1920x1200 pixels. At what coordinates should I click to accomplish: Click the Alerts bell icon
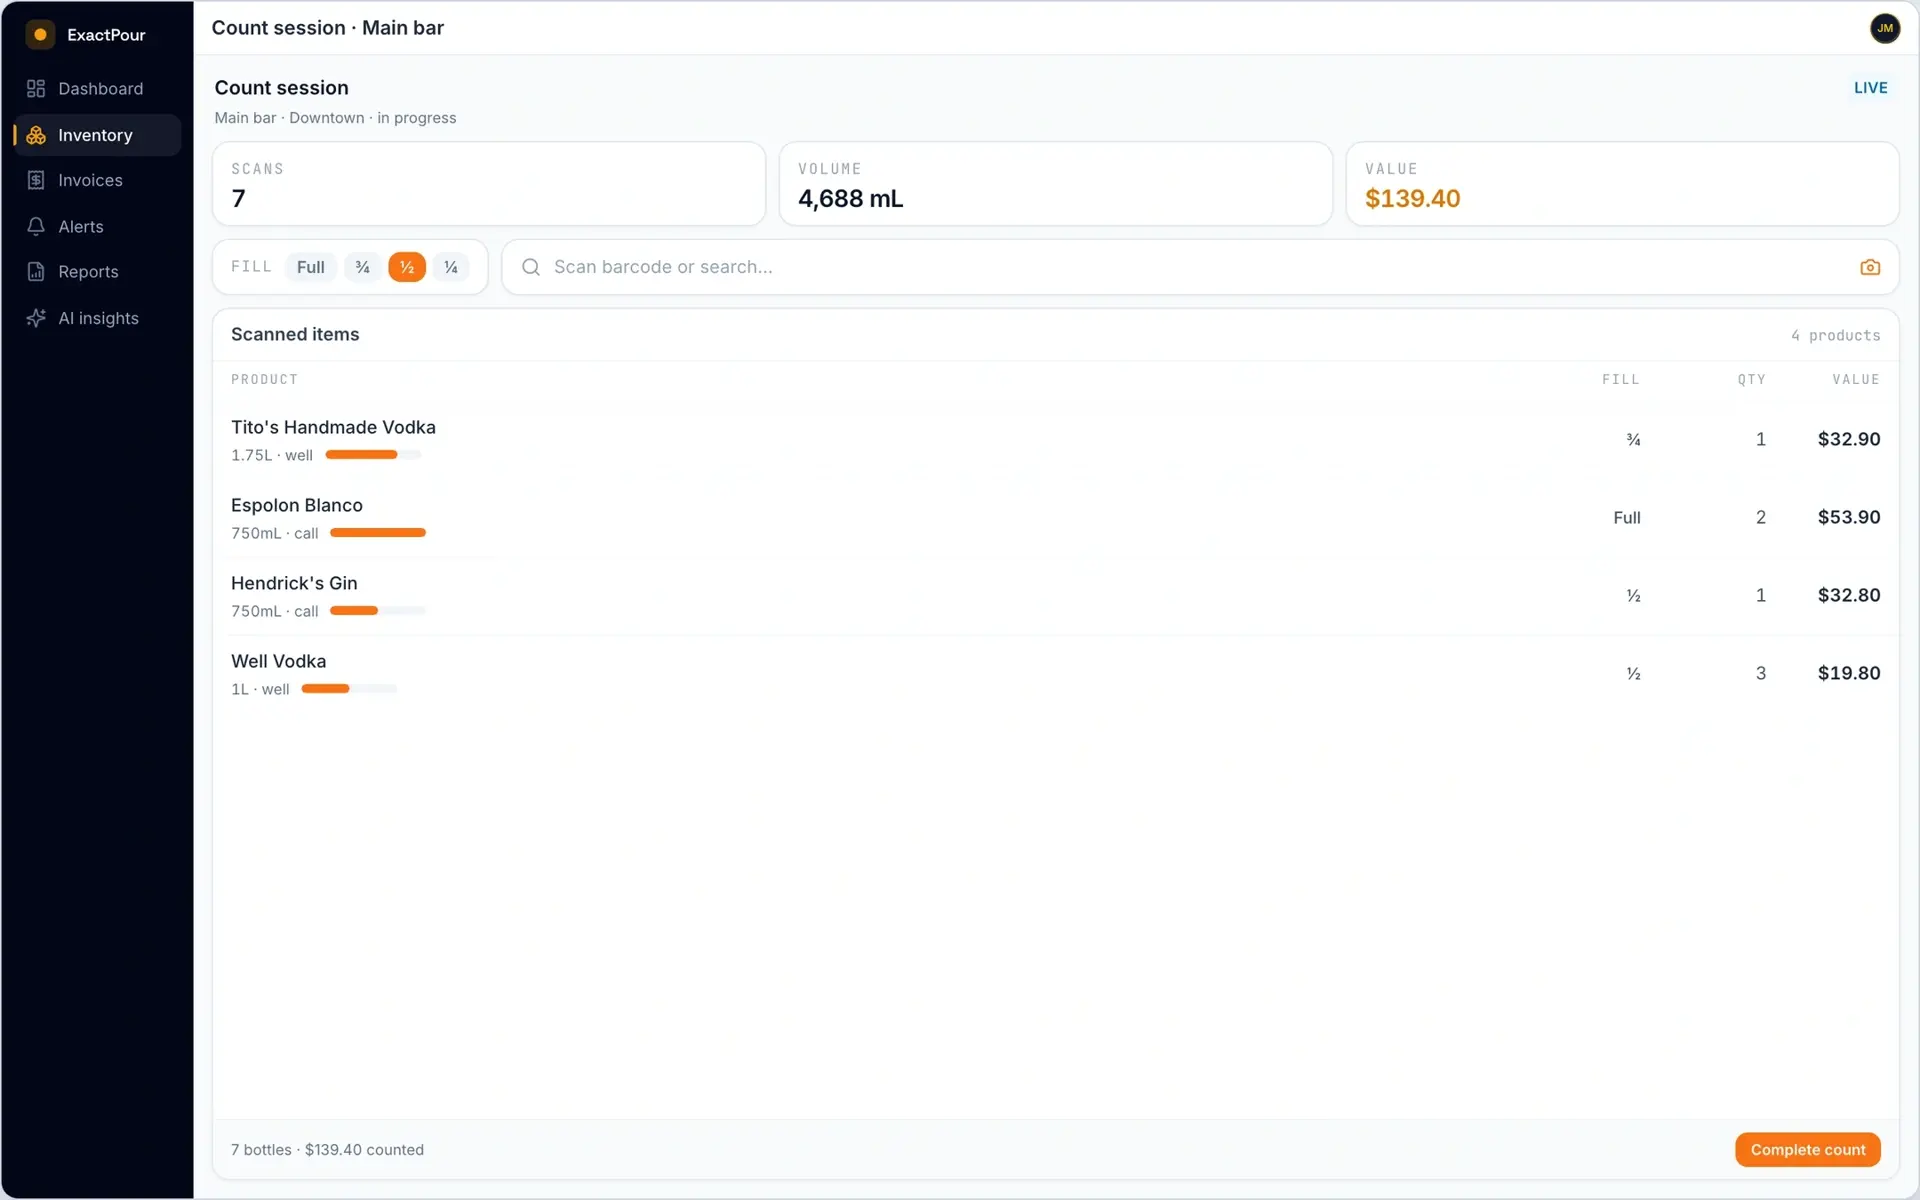(x=36, y=227)
